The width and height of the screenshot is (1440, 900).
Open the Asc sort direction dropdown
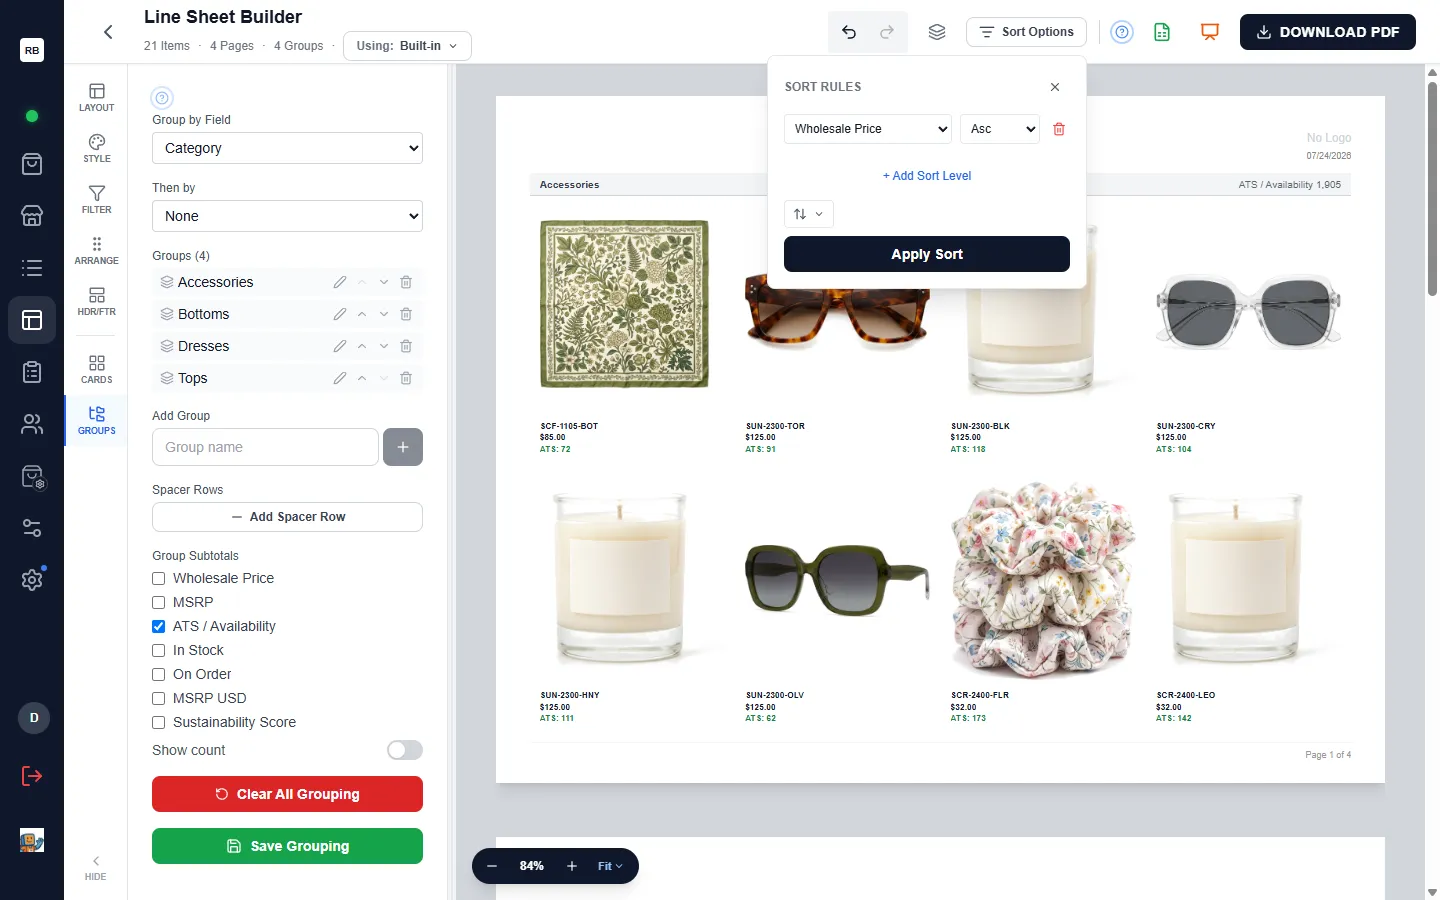coord(1000,129)
